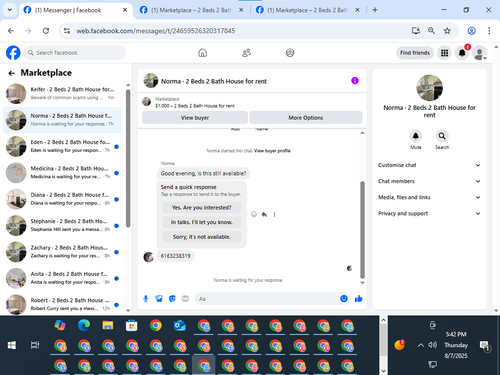Open File Explorer from the taskbar

(108, 325)
